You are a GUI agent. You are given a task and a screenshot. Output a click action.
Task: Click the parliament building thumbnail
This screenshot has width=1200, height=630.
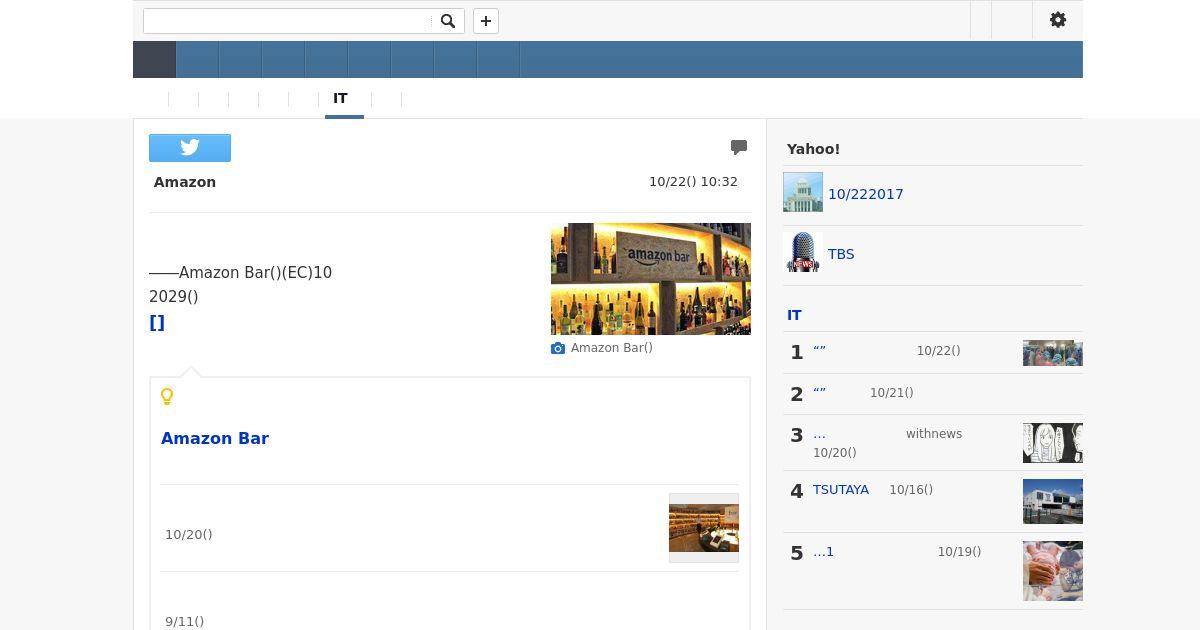[x=803, y=192]
